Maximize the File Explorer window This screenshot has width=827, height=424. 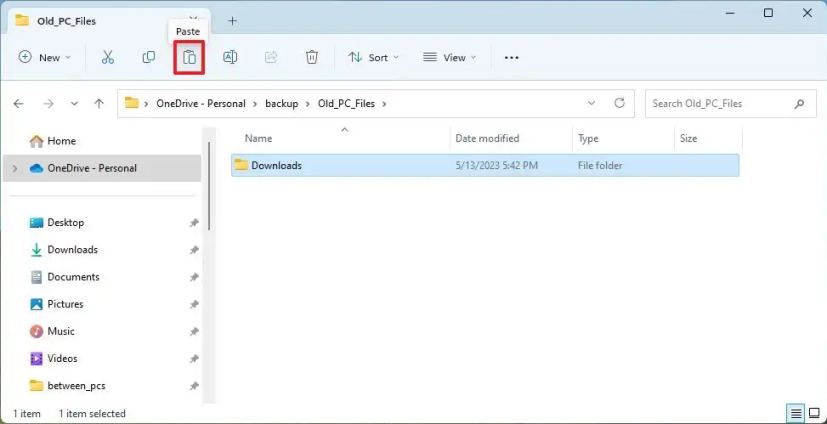[x=768, y=13]
